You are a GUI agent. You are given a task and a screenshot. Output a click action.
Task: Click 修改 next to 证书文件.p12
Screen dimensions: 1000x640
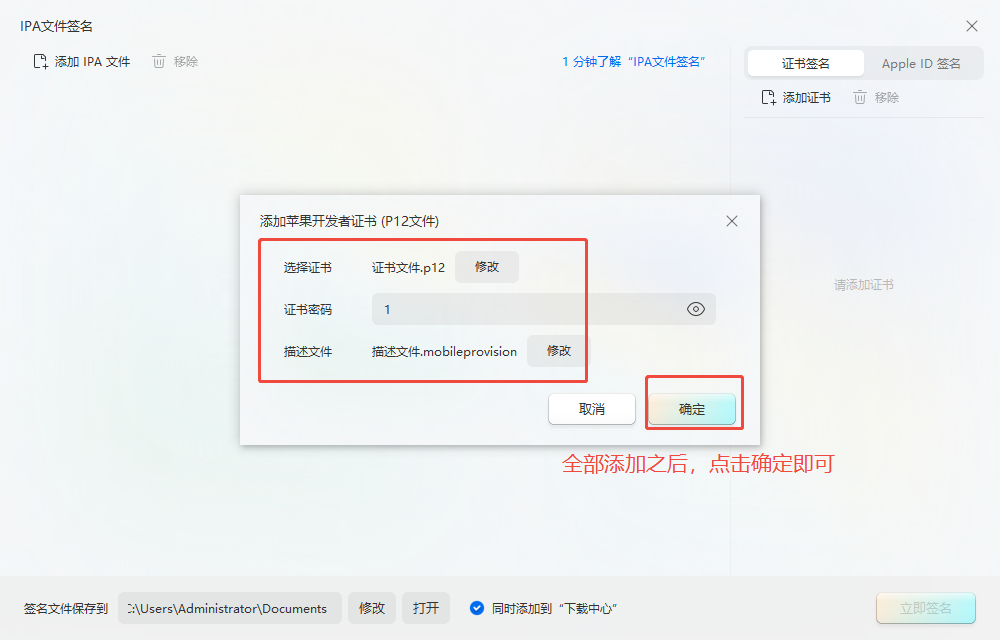tap(487, 267)
